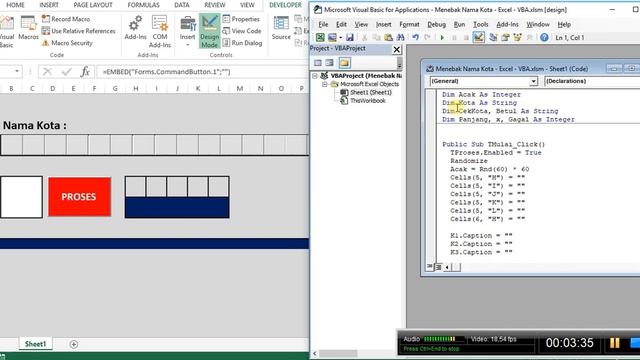Collapse Microsoft Excel Objects folder
The height and width of the screenshot is (360, 640).
324,84
